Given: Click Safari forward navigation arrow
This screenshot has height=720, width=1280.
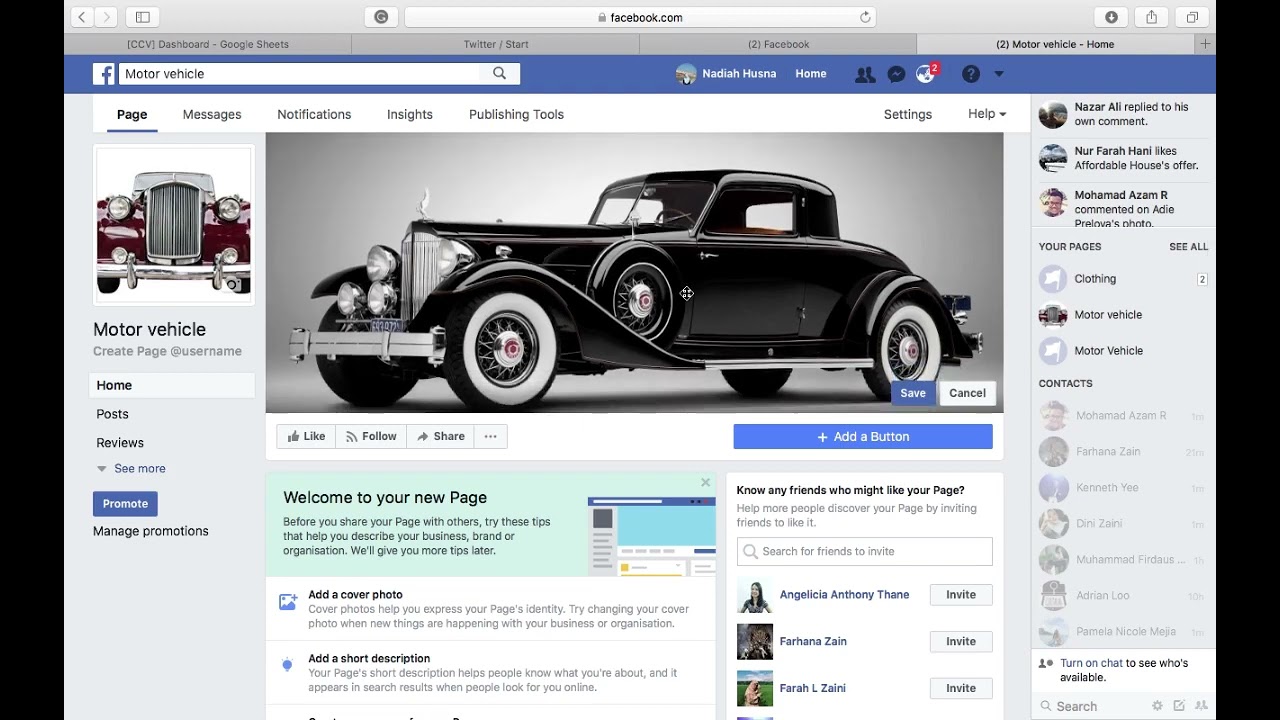Looking at the screenshot, I should [x=106, y=17].
